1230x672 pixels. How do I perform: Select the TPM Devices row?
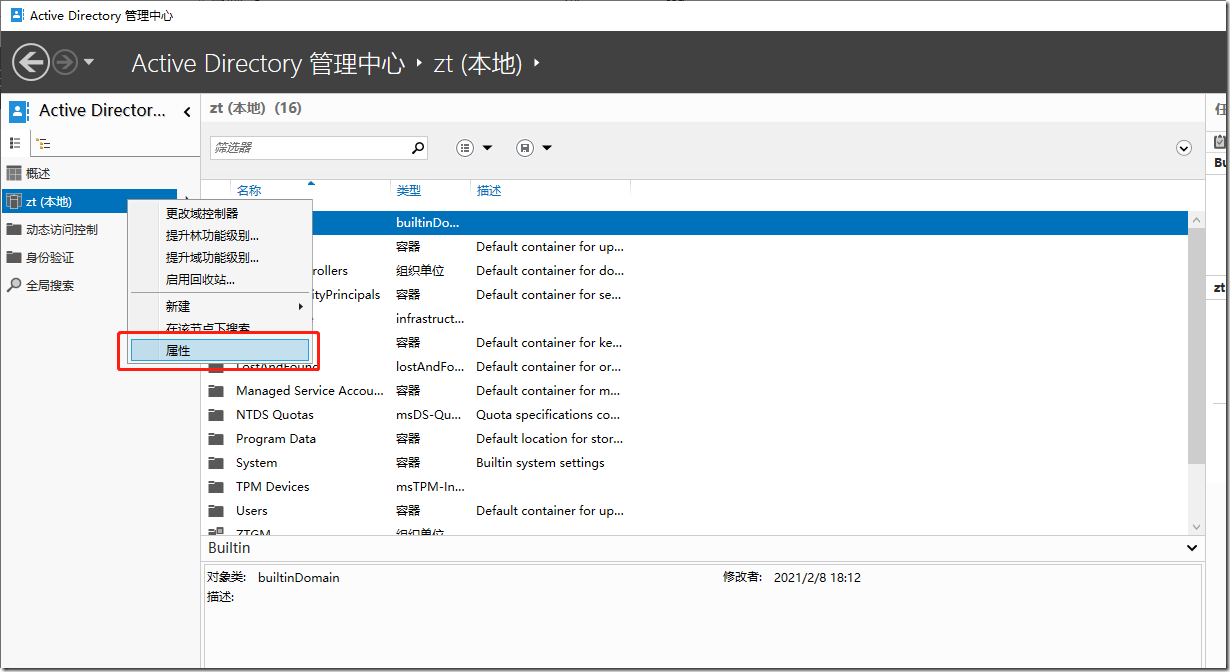(695, 487)
